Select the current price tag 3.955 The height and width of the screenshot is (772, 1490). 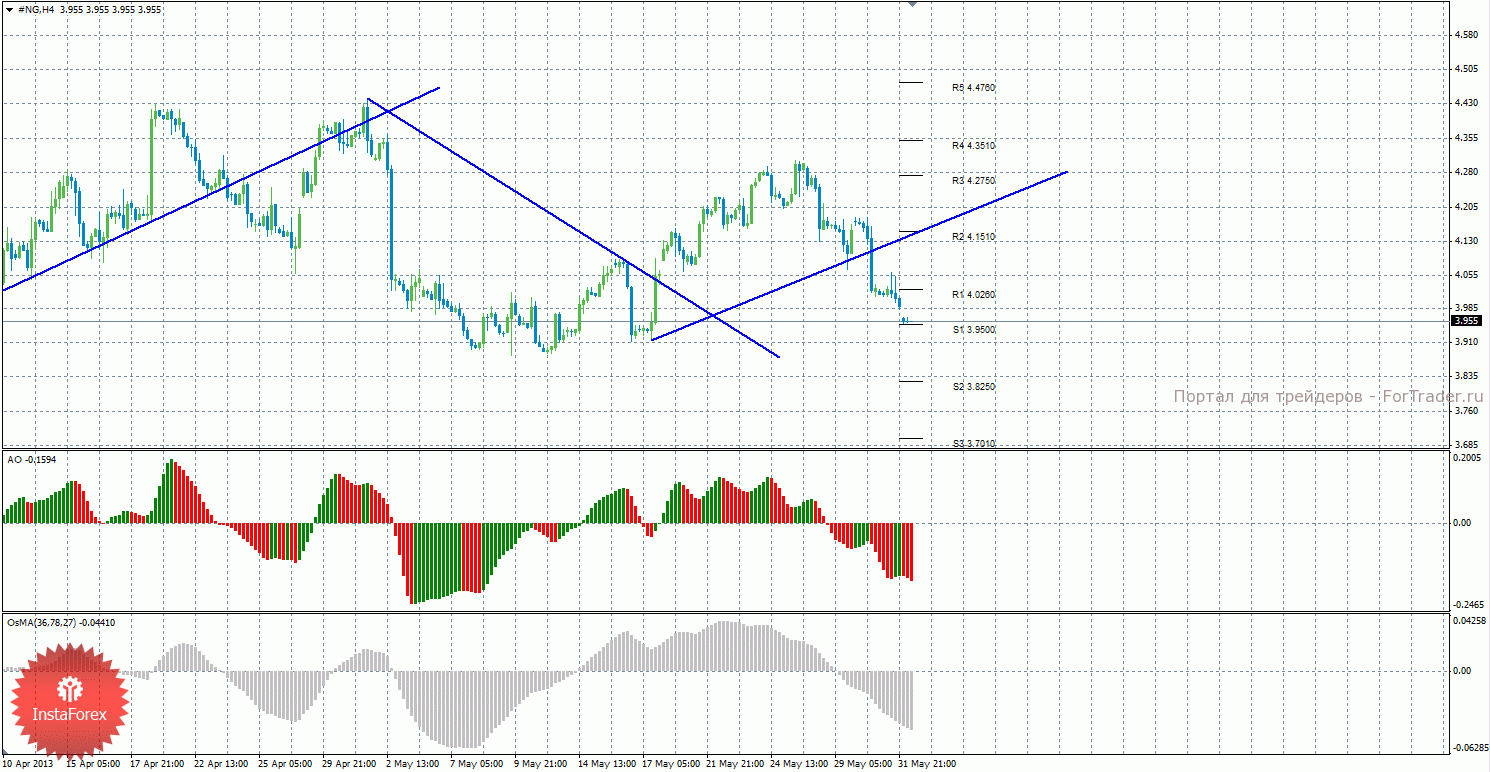[1465, 321]
